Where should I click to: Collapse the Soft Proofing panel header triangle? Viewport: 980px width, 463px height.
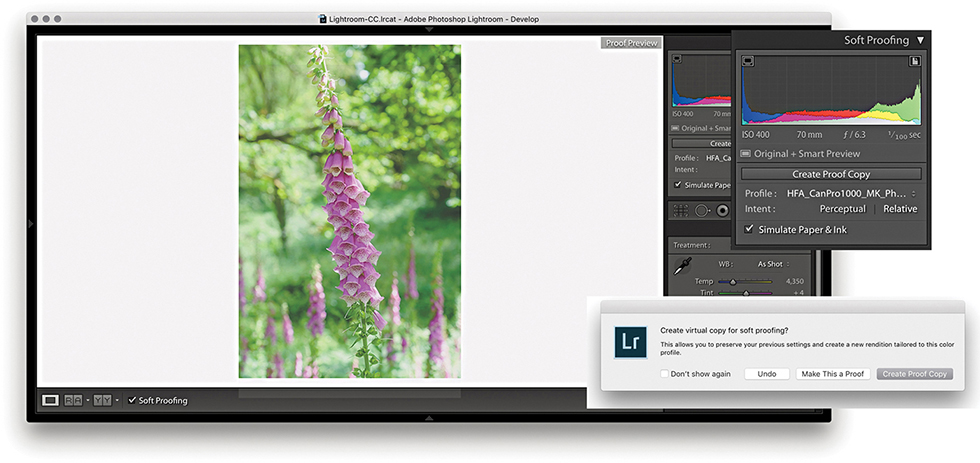coord(920,41)
